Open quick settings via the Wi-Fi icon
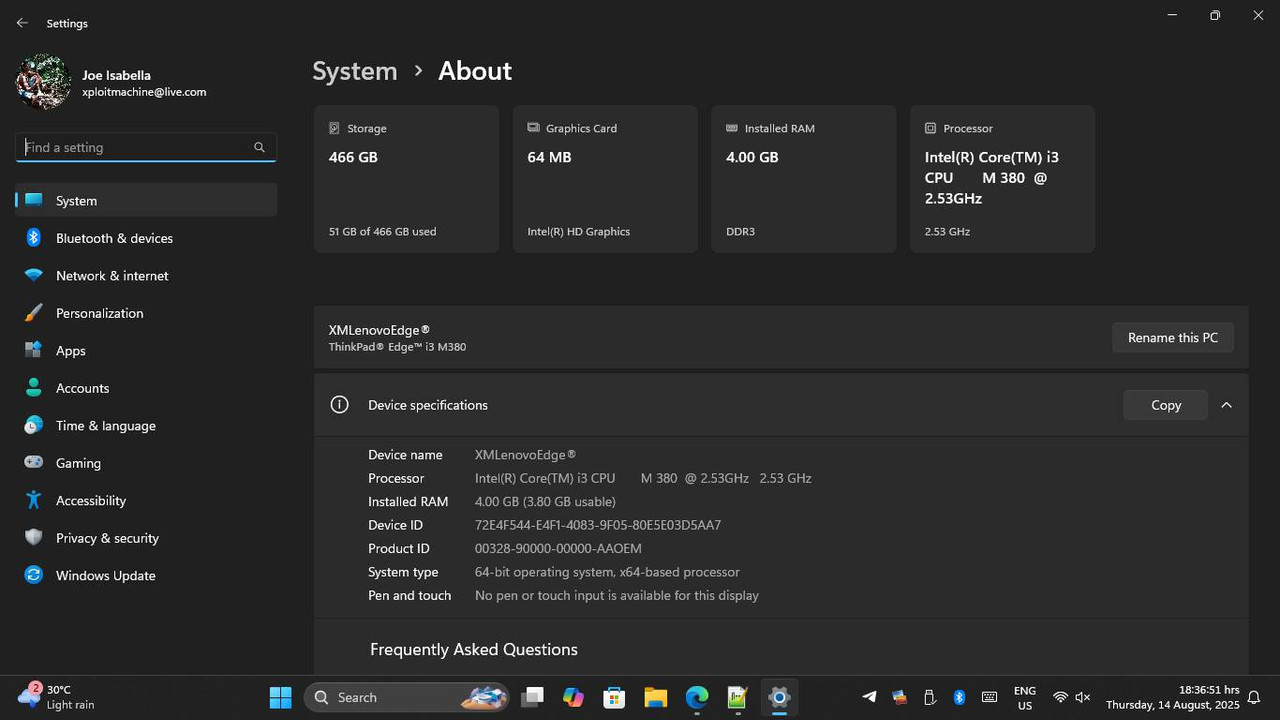Image resolution: width=1280 pixels, height=720 pixels. tap(1061, 697)
